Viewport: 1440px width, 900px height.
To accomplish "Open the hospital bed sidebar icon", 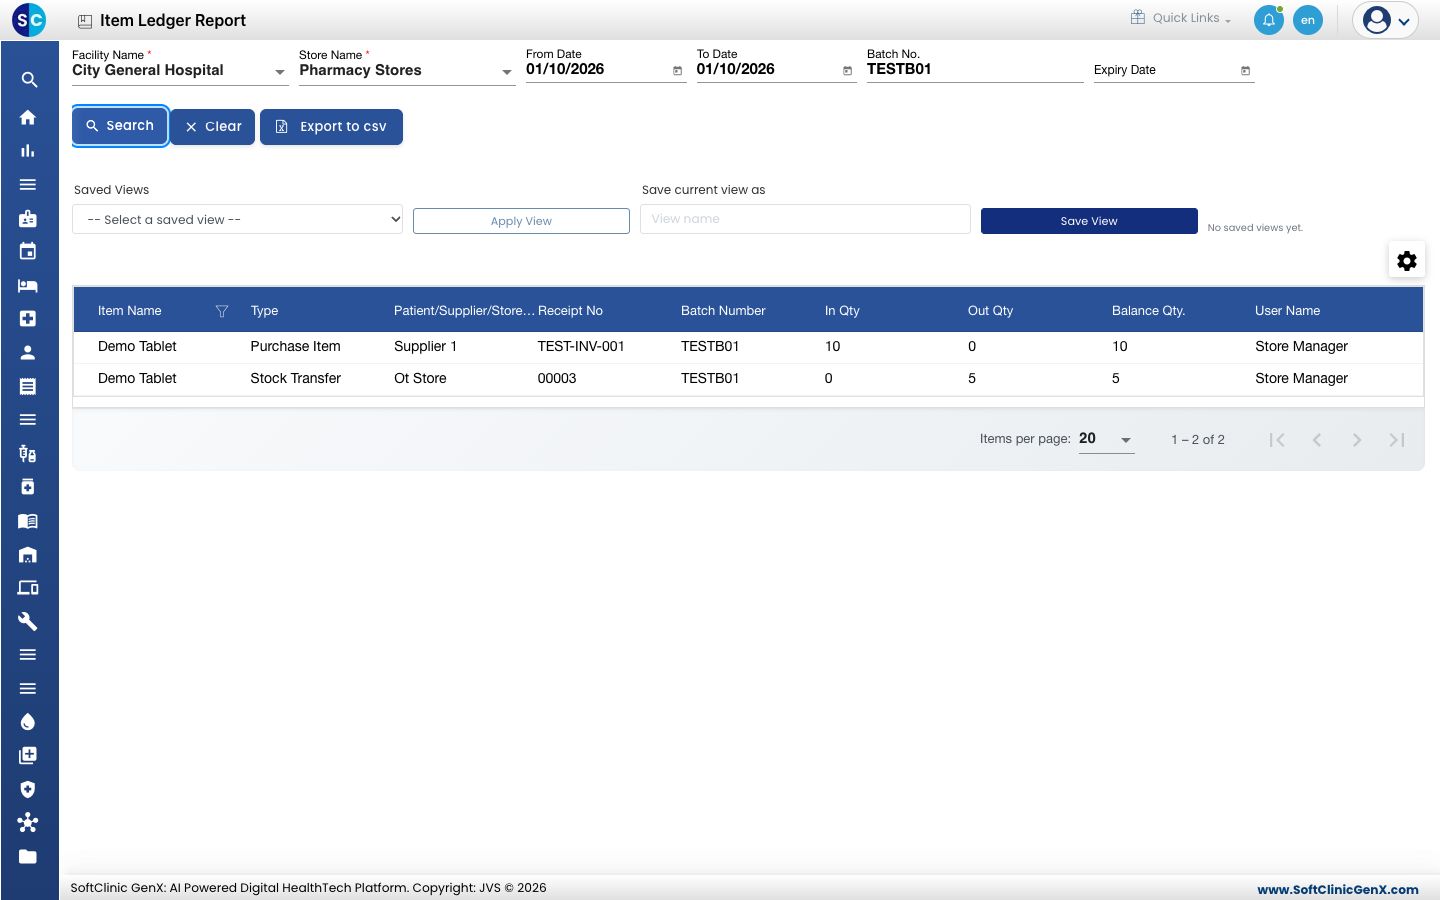I will (x=28, y=285).
